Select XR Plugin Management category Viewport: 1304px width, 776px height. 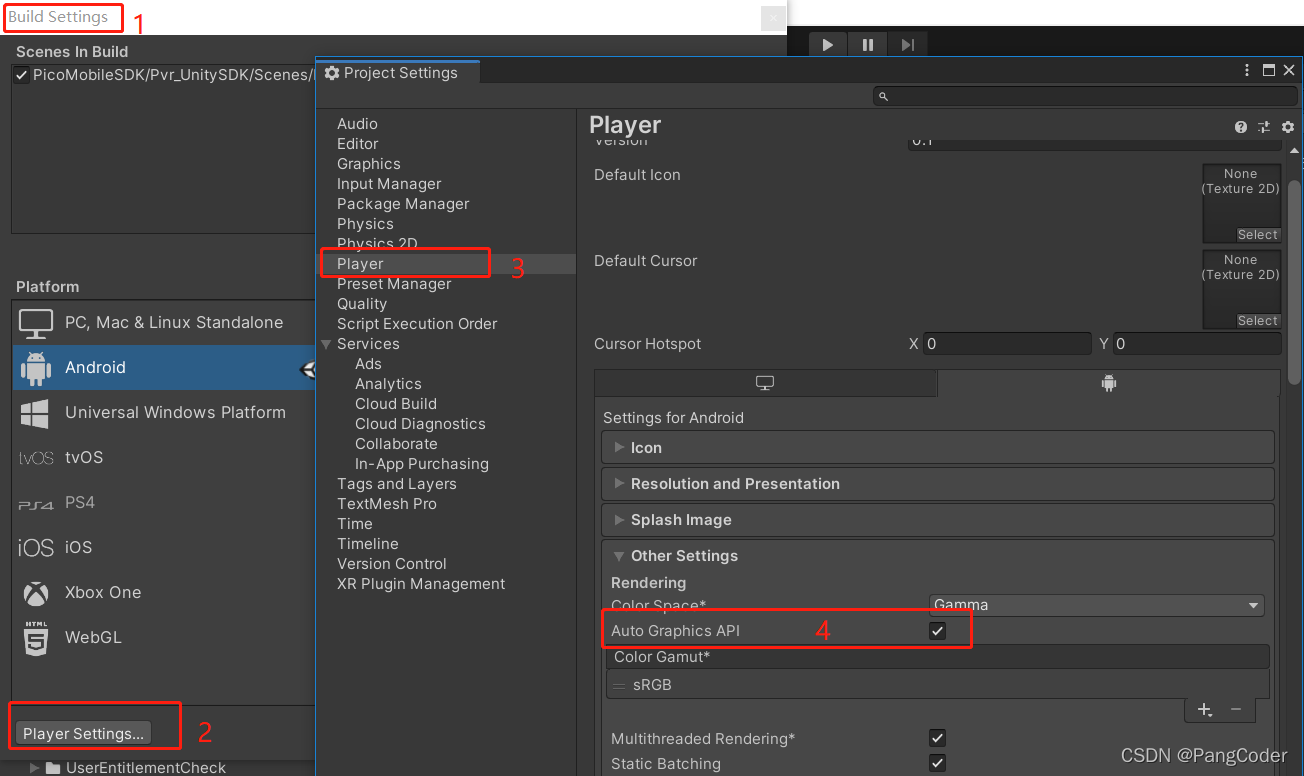[421, 584]
